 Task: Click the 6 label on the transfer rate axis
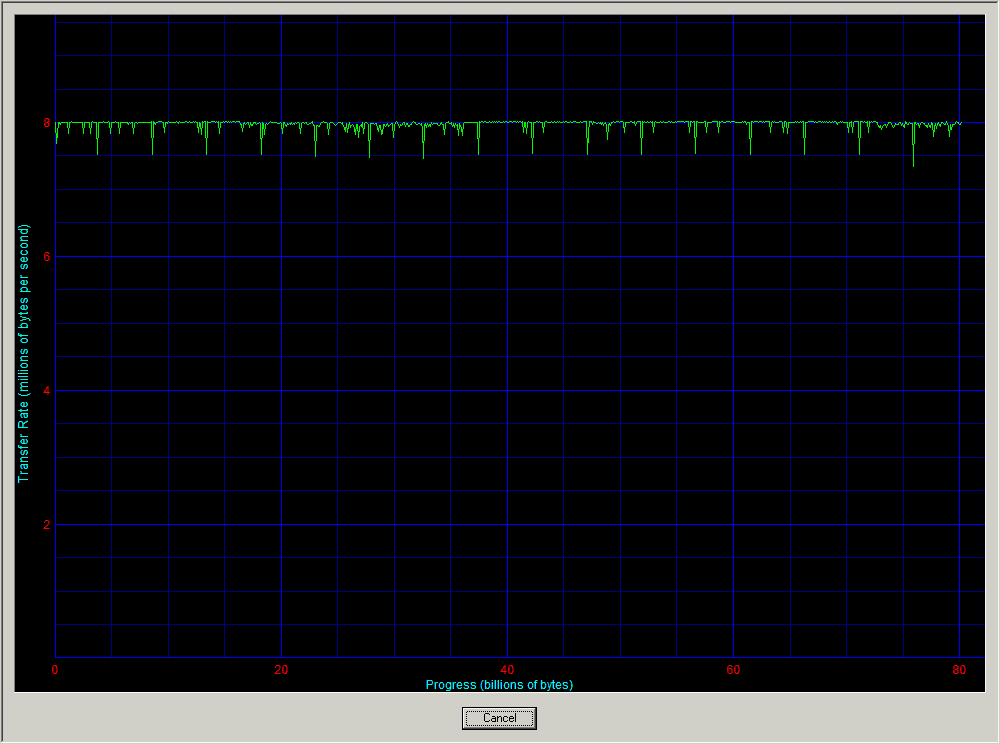(x=46, y=256)
